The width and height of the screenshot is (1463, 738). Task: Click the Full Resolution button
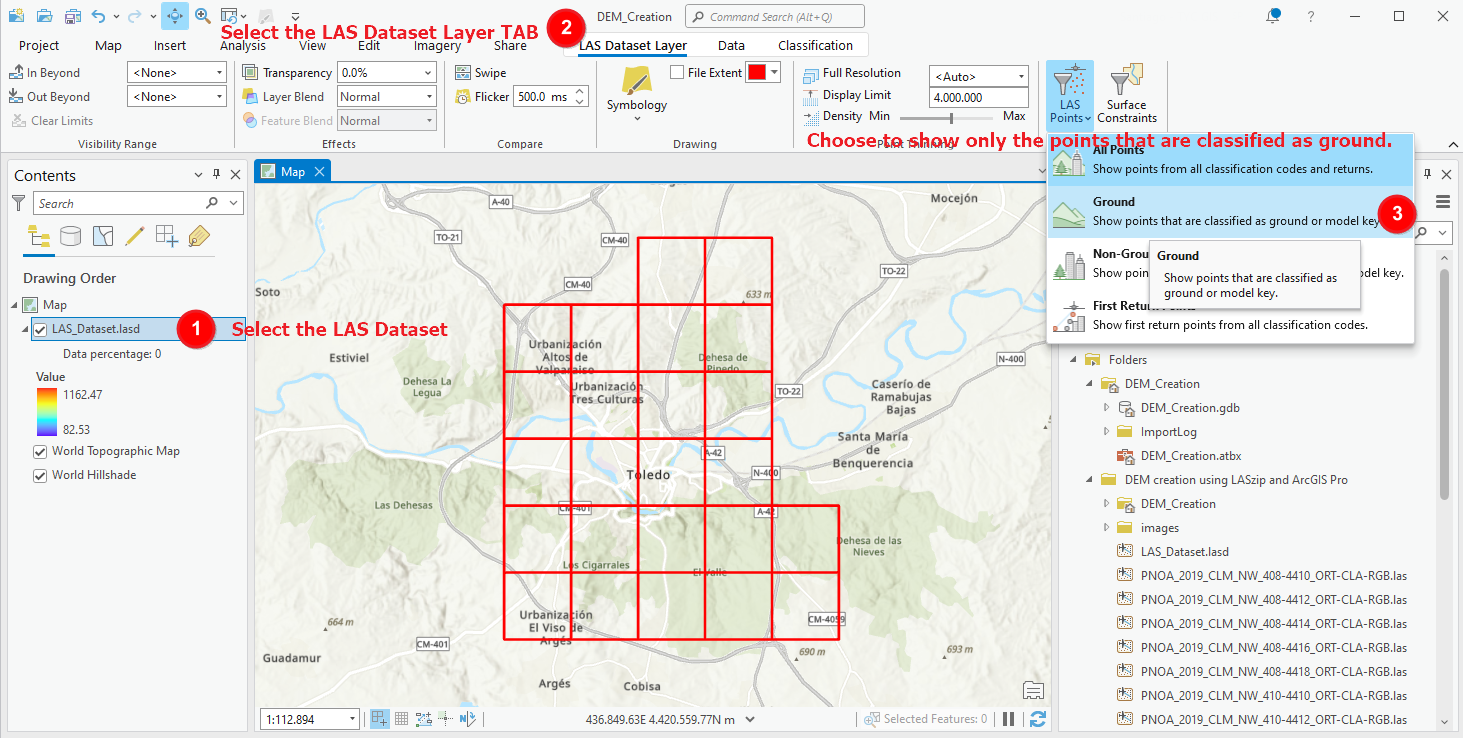pos(861,73)
